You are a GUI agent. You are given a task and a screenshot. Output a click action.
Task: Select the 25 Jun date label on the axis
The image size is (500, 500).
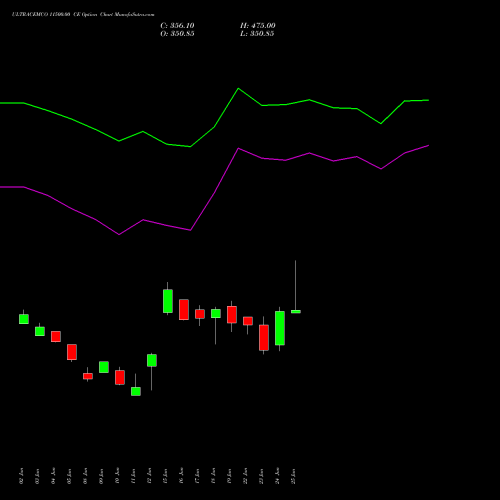point(294,476)
